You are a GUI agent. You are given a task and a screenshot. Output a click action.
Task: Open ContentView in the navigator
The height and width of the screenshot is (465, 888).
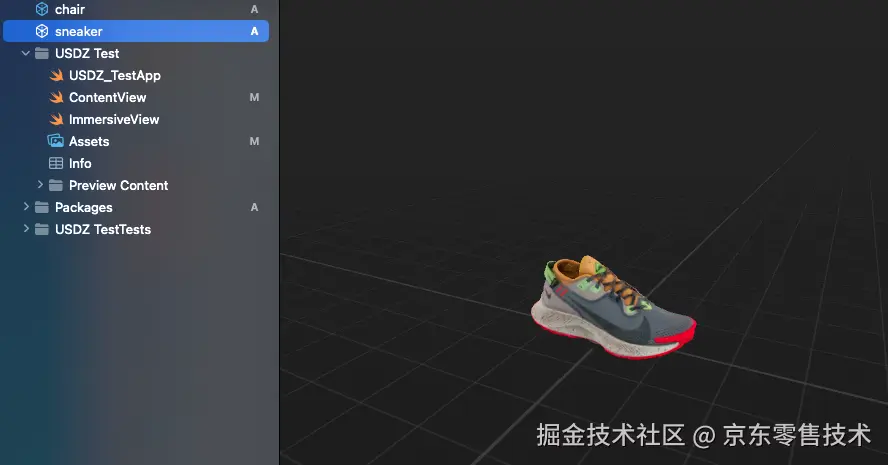(x=108, y=97)
